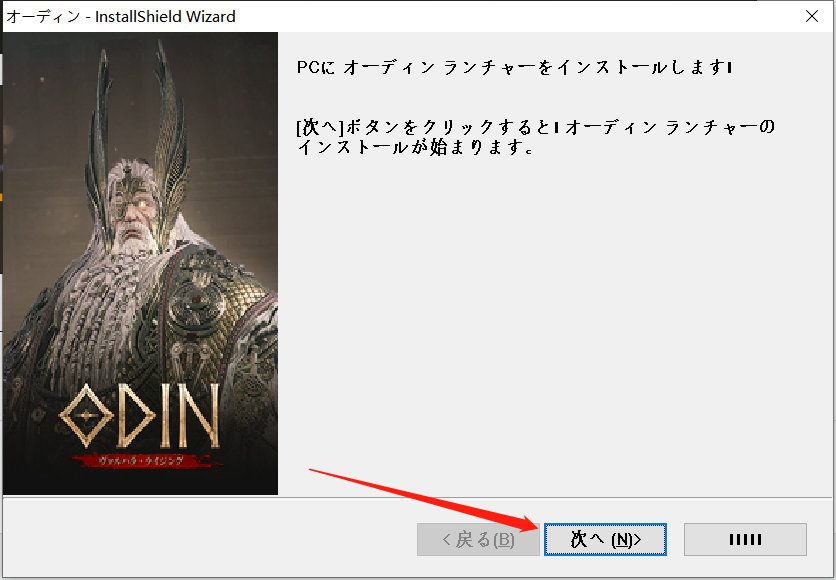Viewport: 836px width, 580px height.
Task: Close the InstallShield Wizard window
Action: coord(811,16)
